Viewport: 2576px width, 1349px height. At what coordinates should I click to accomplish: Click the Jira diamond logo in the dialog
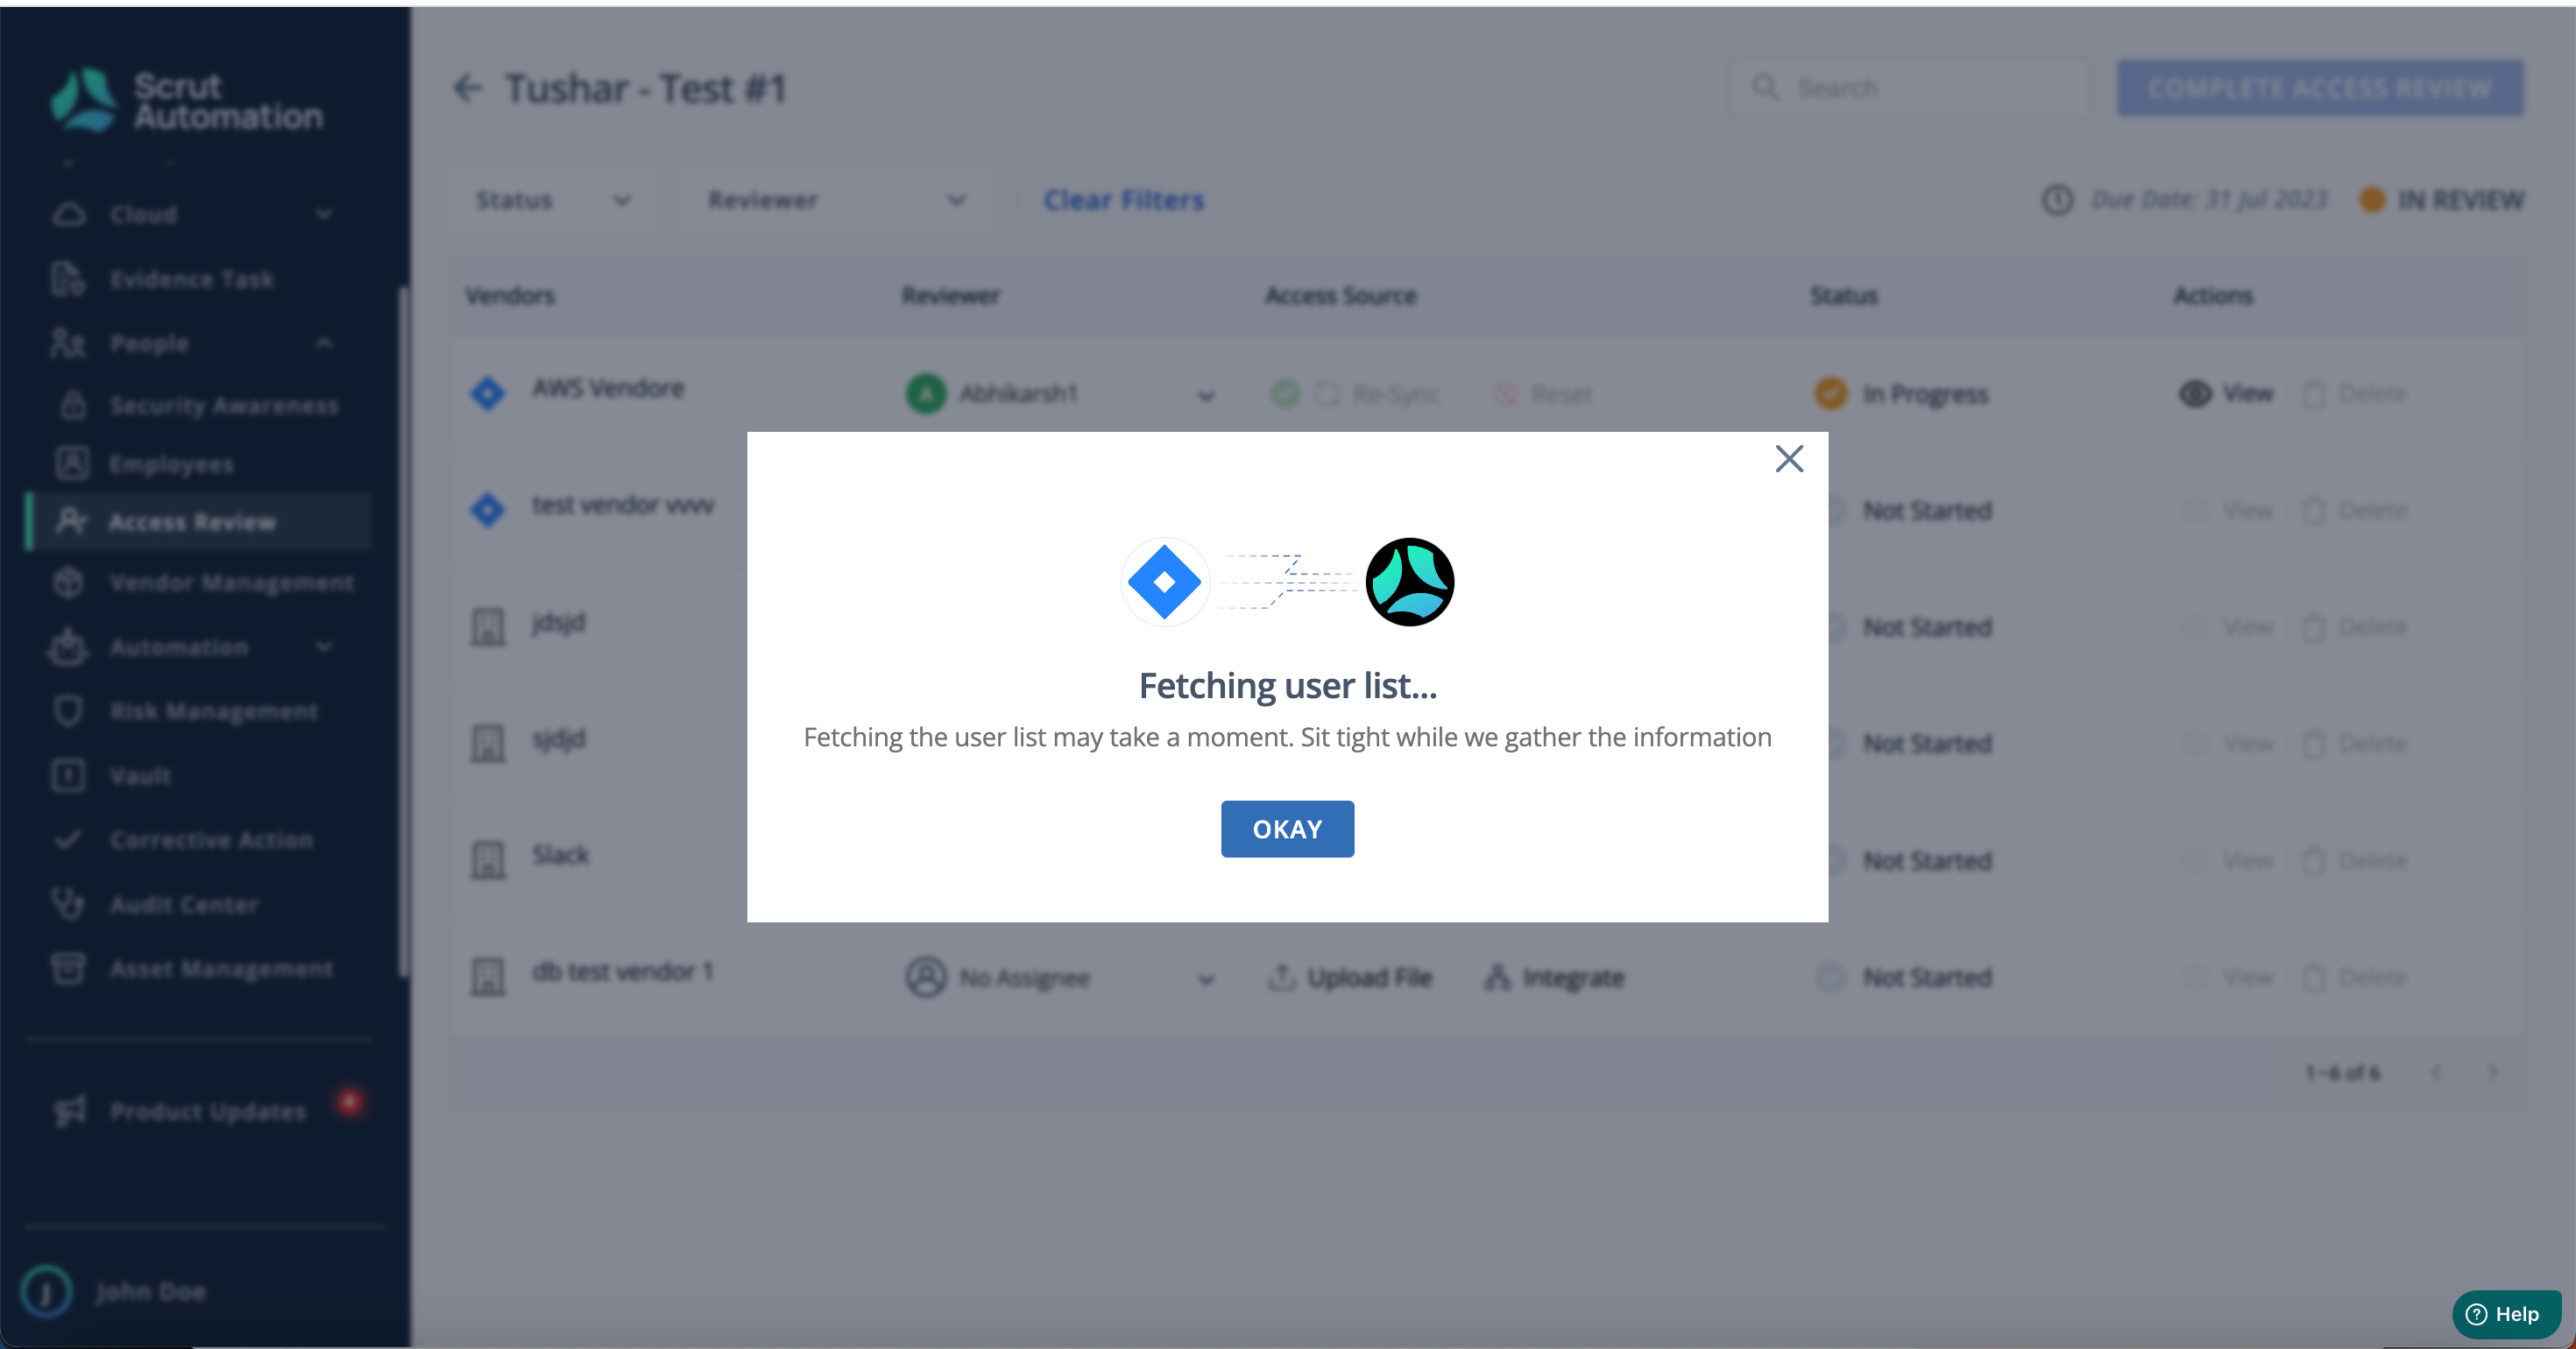(x=1164, y=582)
